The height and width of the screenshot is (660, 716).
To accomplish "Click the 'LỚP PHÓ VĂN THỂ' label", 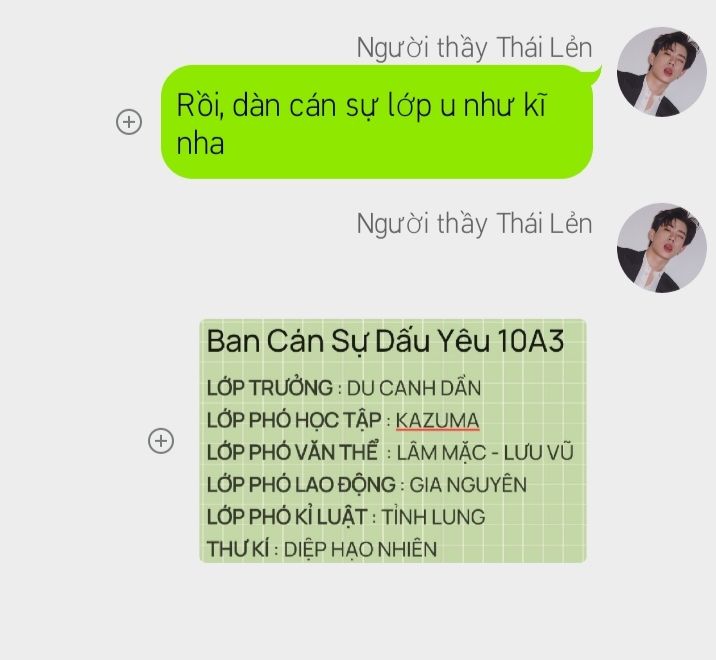I will click(x=293, y=453).
